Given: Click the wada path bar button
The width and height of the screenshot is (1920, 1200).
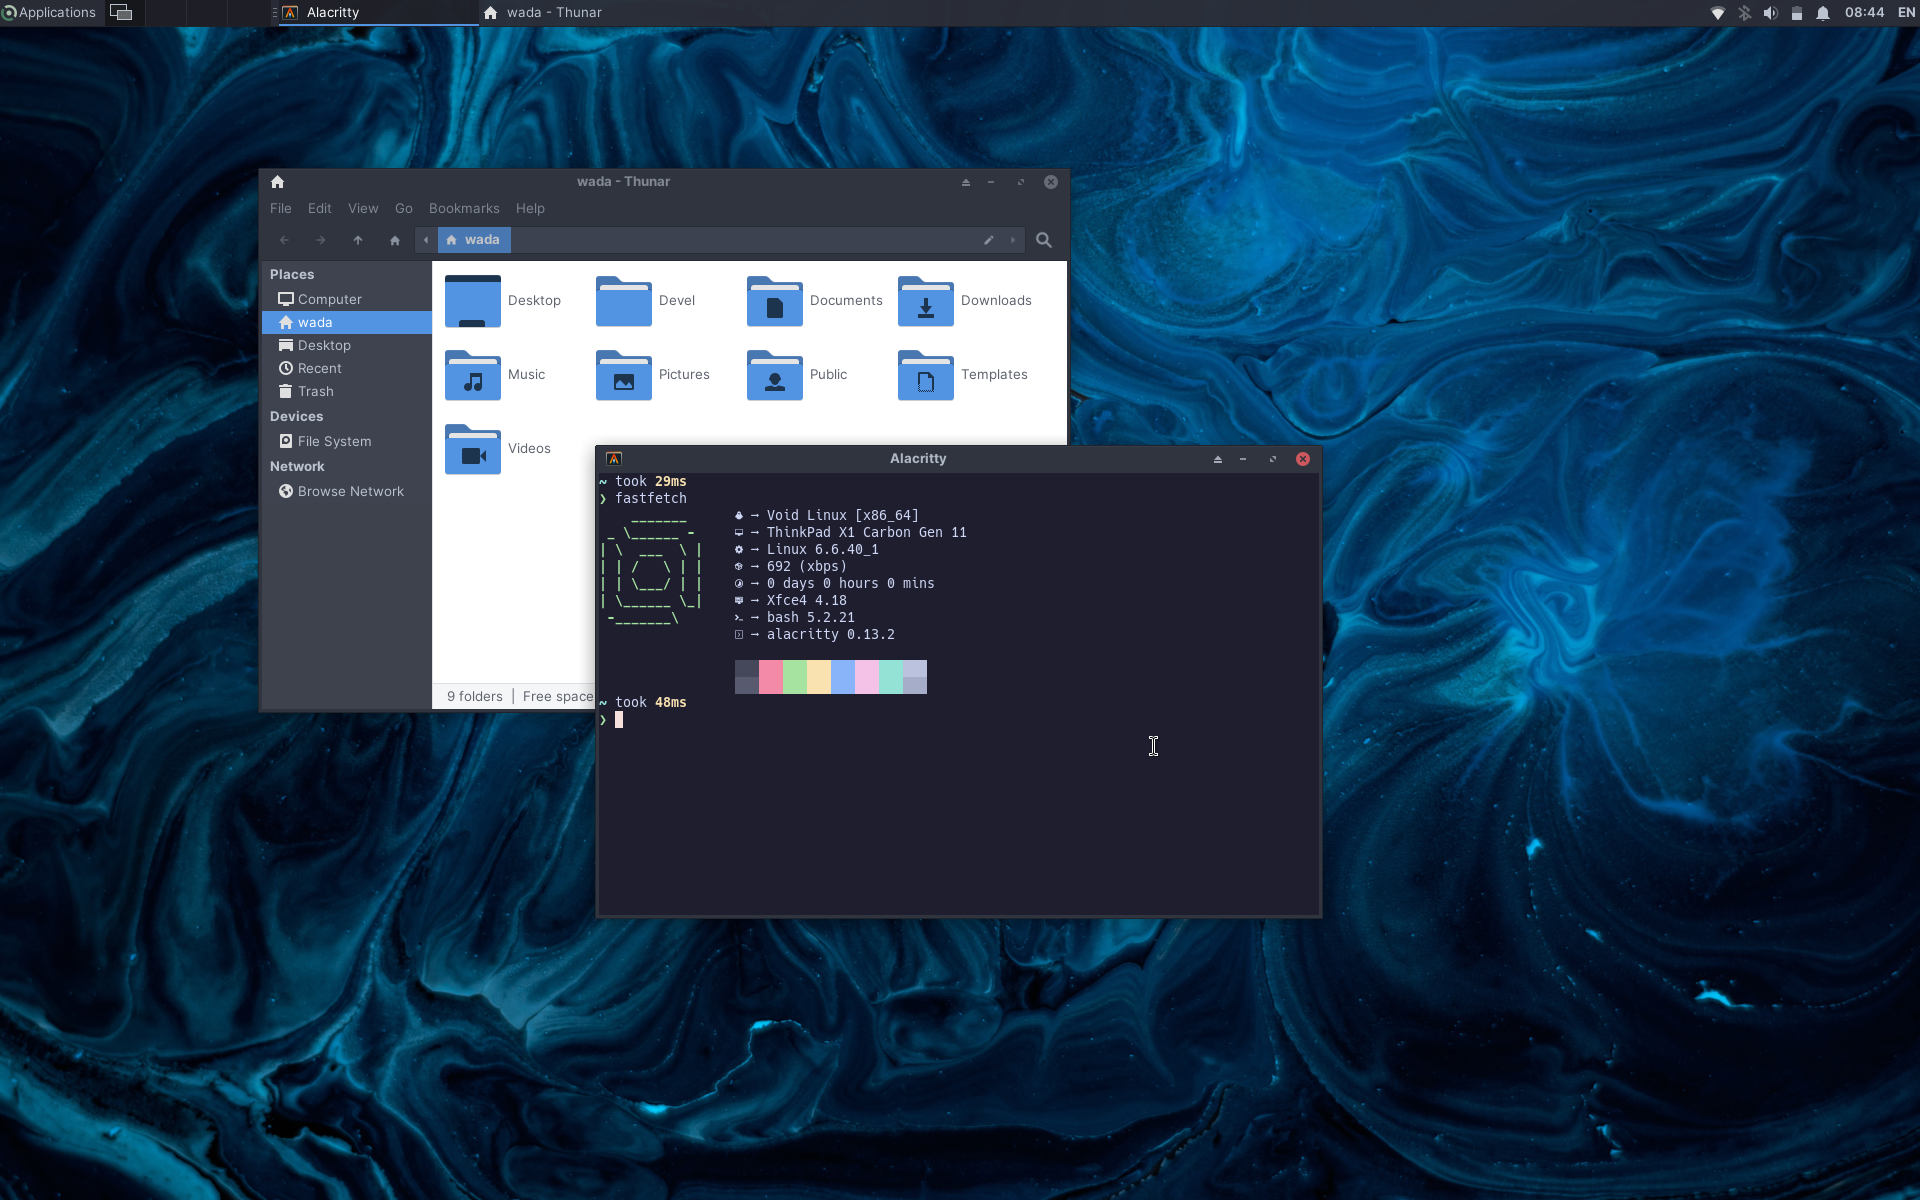Looking at the screenshot, I should pyautogui.click(x=474, y=240).
